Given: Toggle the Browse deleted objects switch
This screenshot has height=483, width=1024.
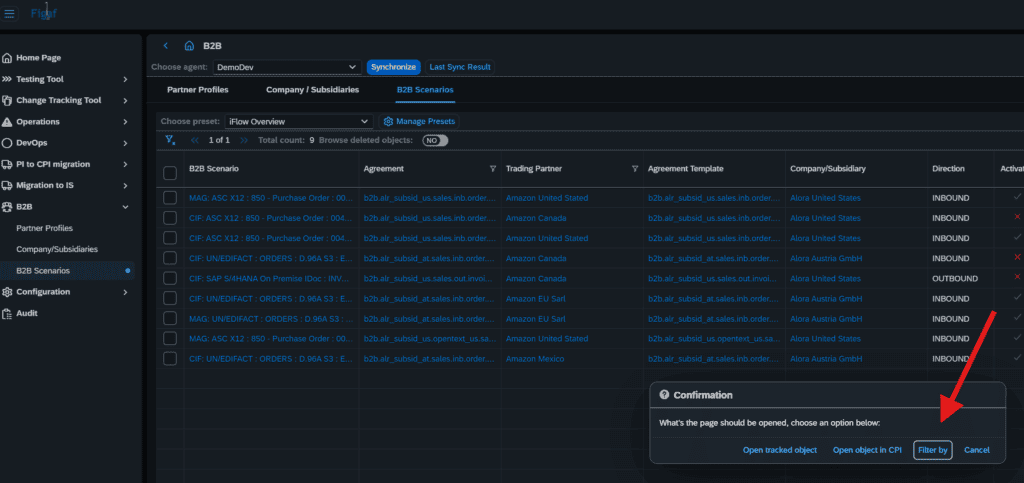Looking at the screenshot, I should [x=435, y=140].
